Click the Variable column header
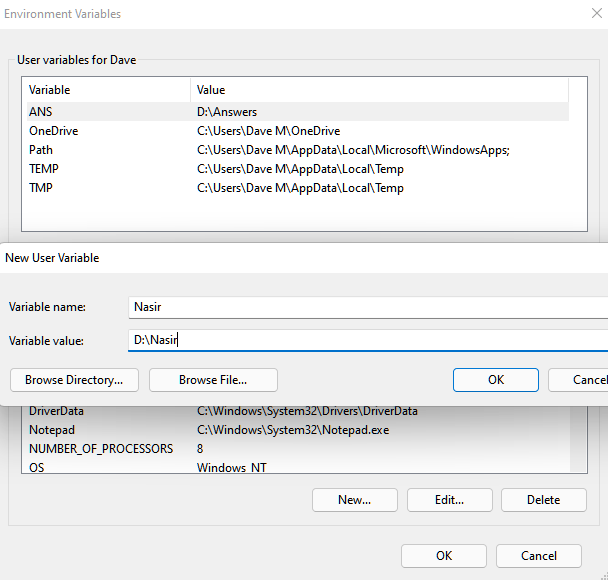Screen dimensions: 608x580 [109, 90]
